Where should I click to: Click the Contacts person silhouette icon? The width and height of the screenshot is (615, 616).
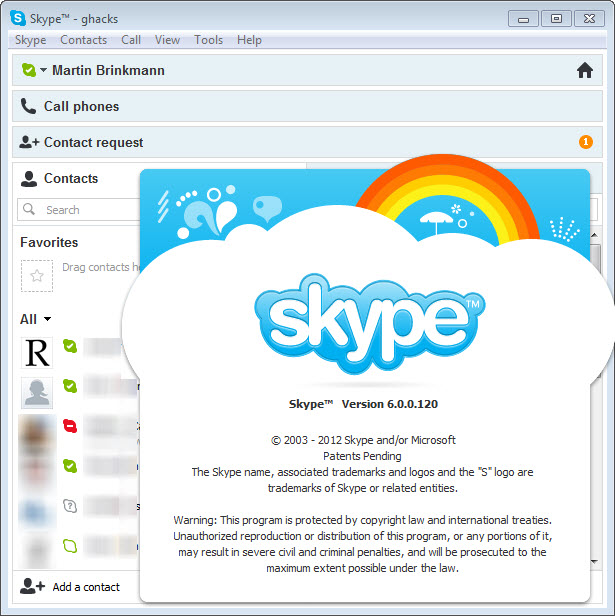tap(29, 179)
